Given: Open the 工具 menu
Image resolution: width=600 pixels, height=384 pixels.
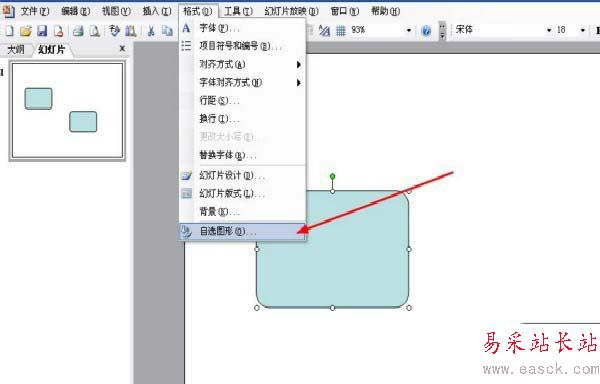Looking at the screenshot, I should click(238, 11).
